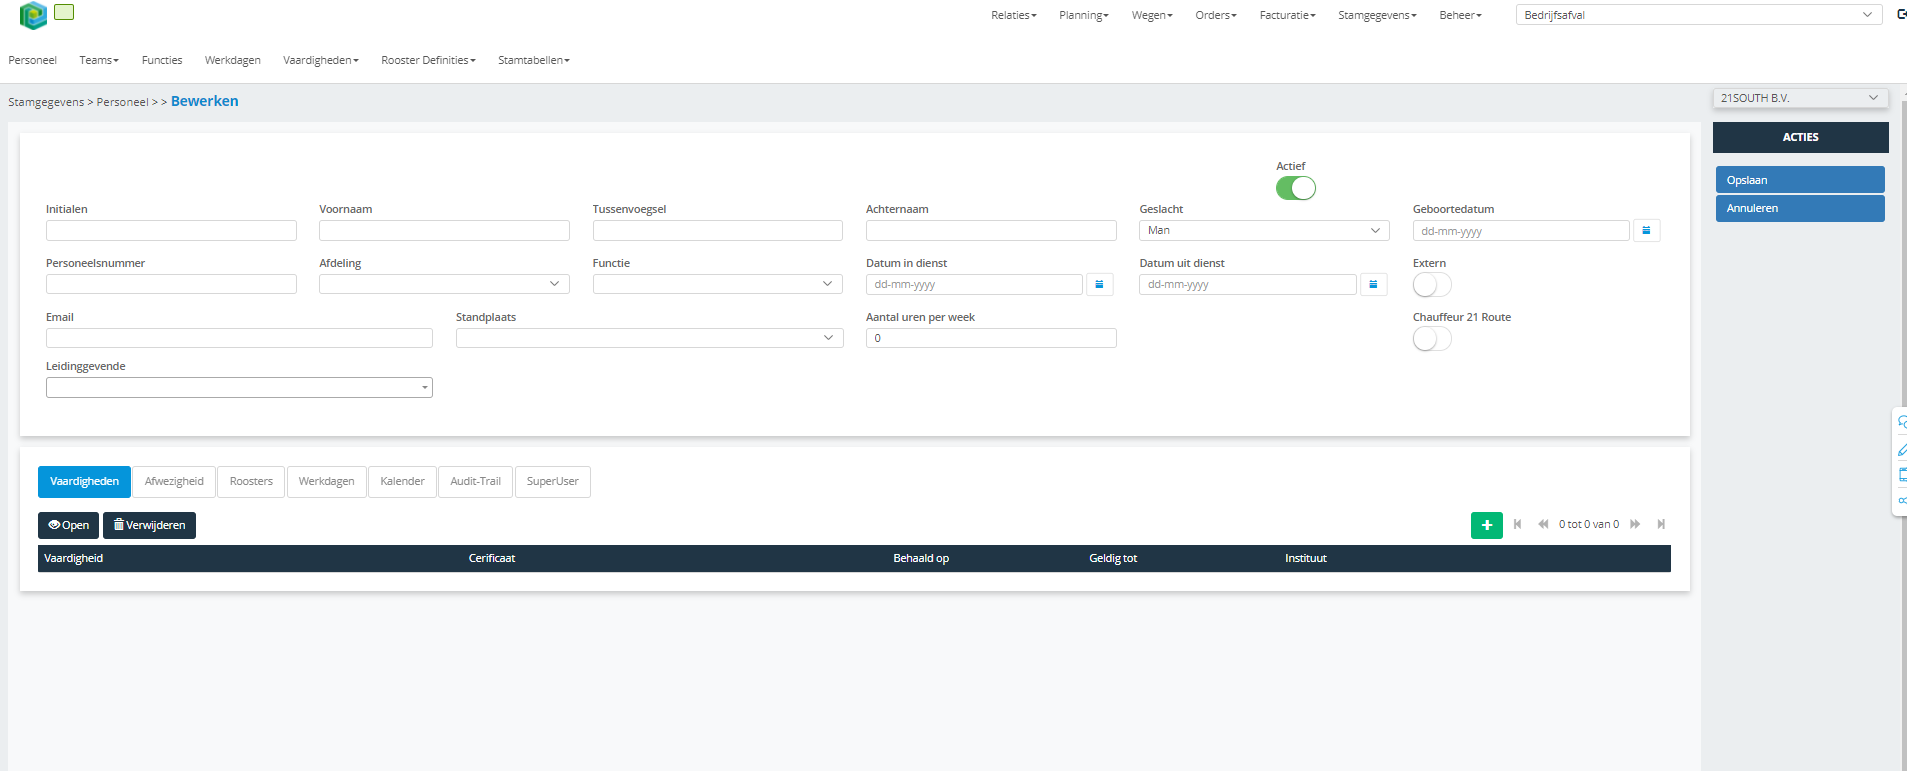1907x771 pixels.
Task: Open the Relaties menu
Action: point(1014,15)
